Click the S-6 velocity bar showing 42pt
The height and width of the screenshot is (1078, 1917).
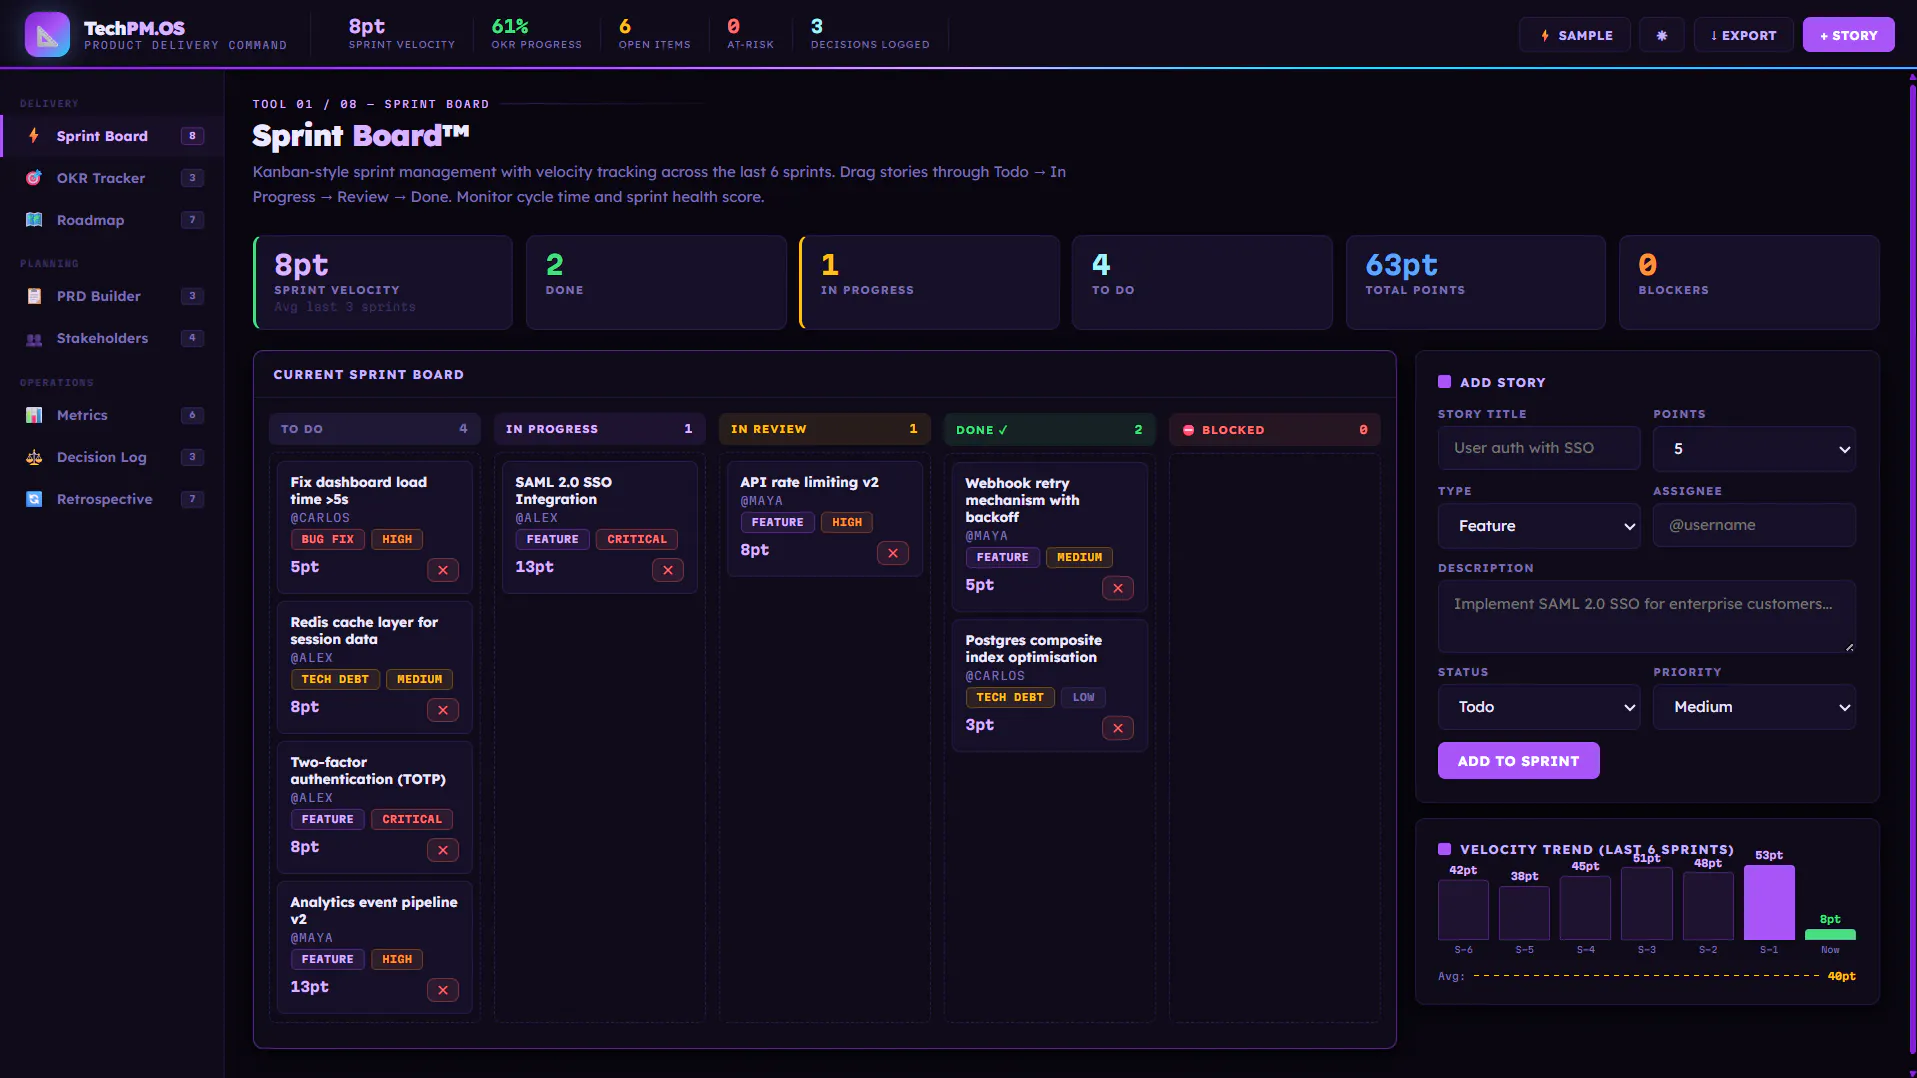coord(1463,910)
